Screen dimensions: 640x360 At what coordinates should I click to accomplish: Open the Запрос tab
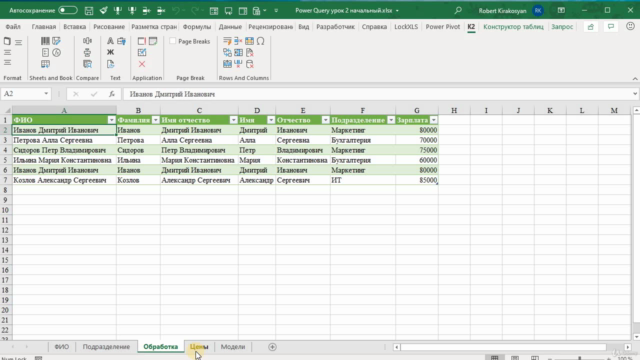[562, 27]
